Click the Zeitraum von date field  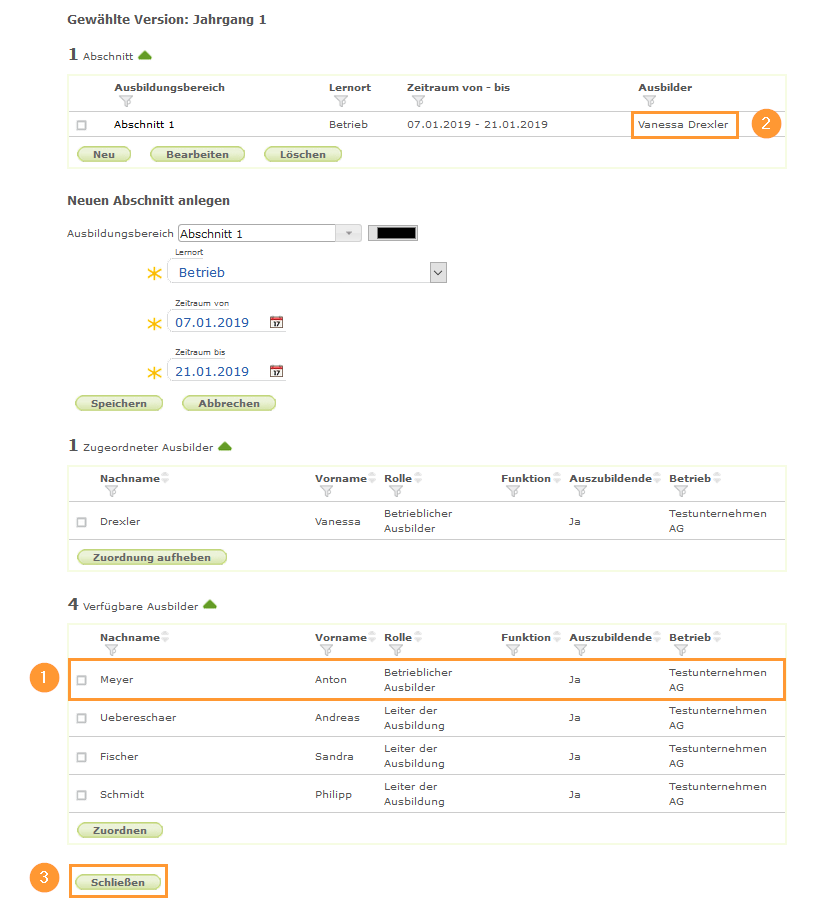(x=218, y=323)
